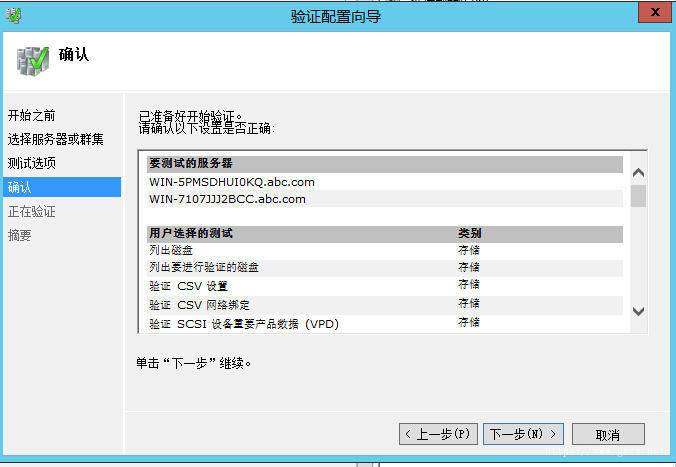Click the scrollbar thumb in the settings list
Screen dimensions: 676x467
click(638, 196)
